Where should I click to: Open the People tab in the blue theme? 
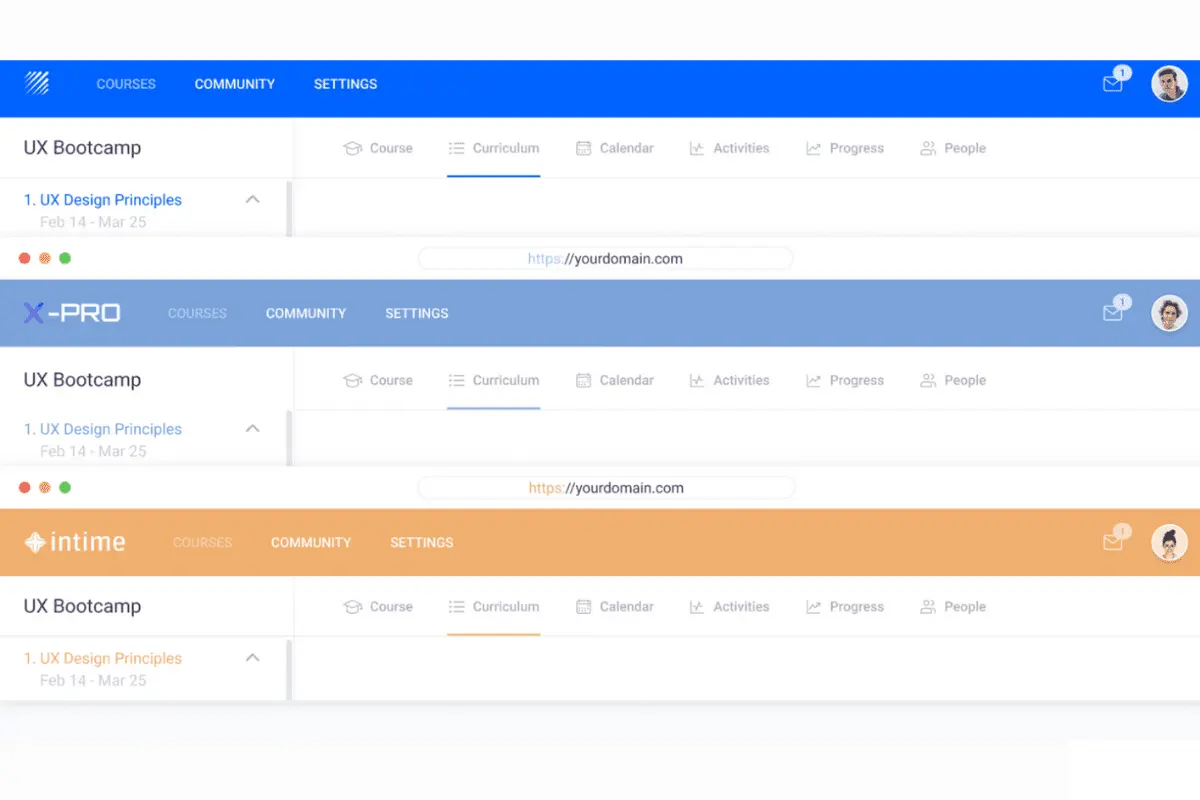953,148
